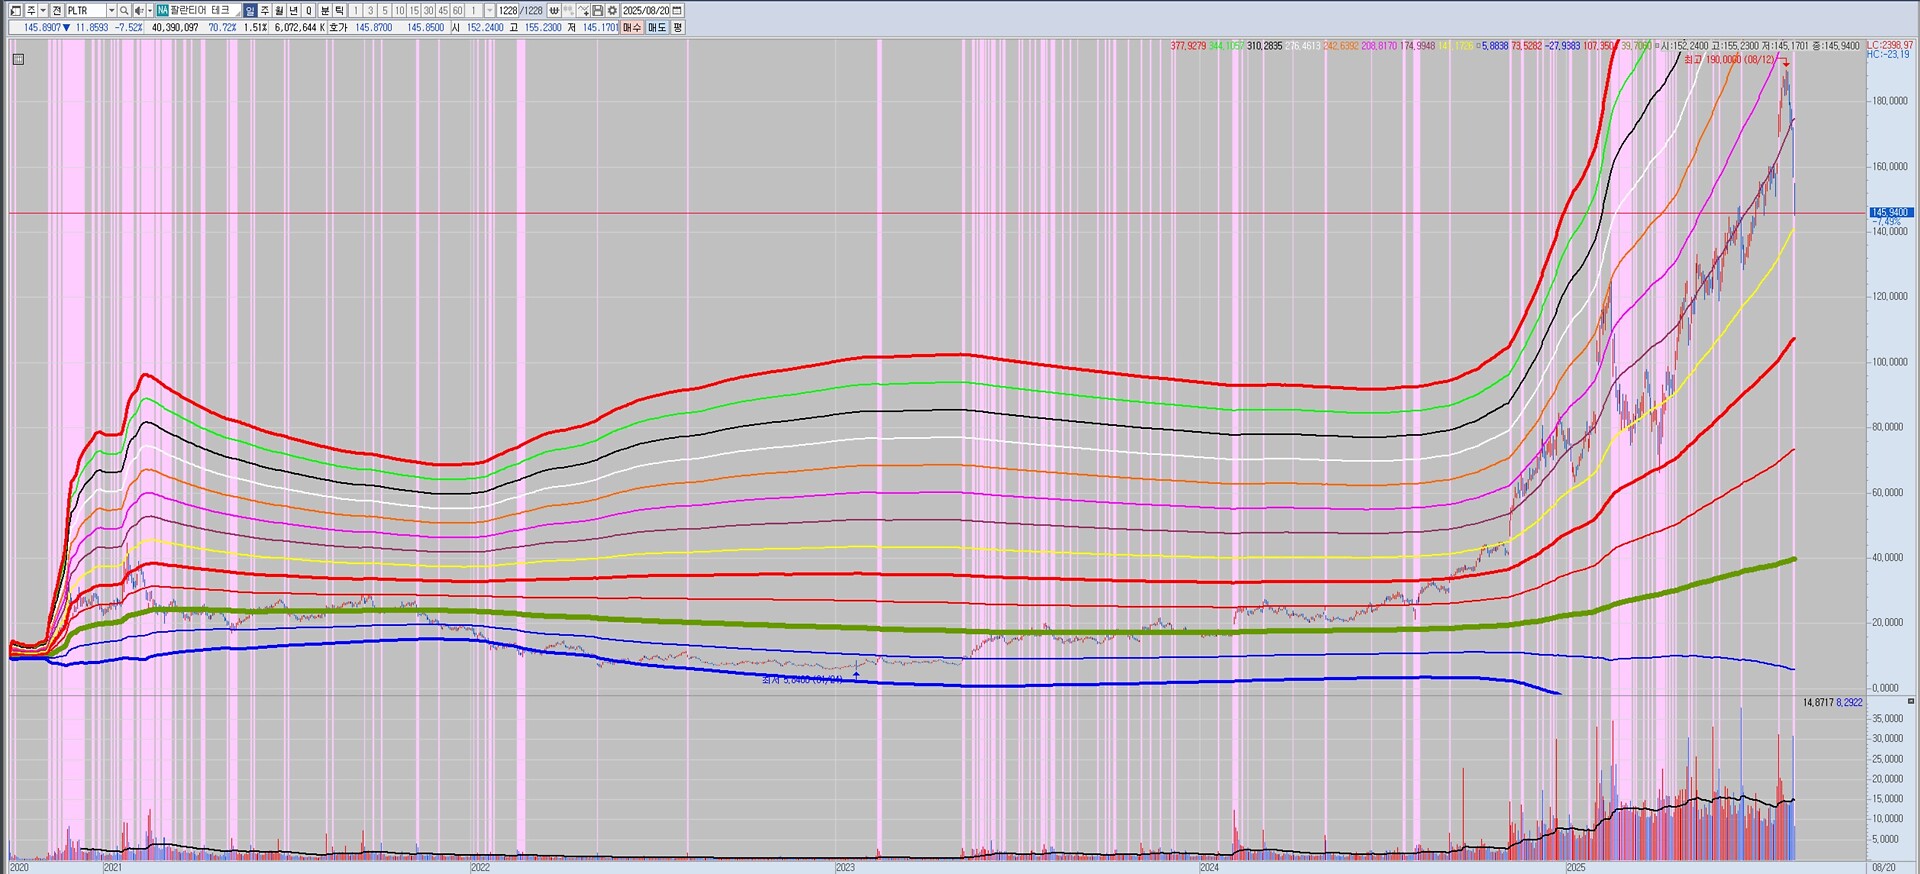Select the 30 interval preset
The width and height of the screenshot is (1920, 874).
coord(429,10)
